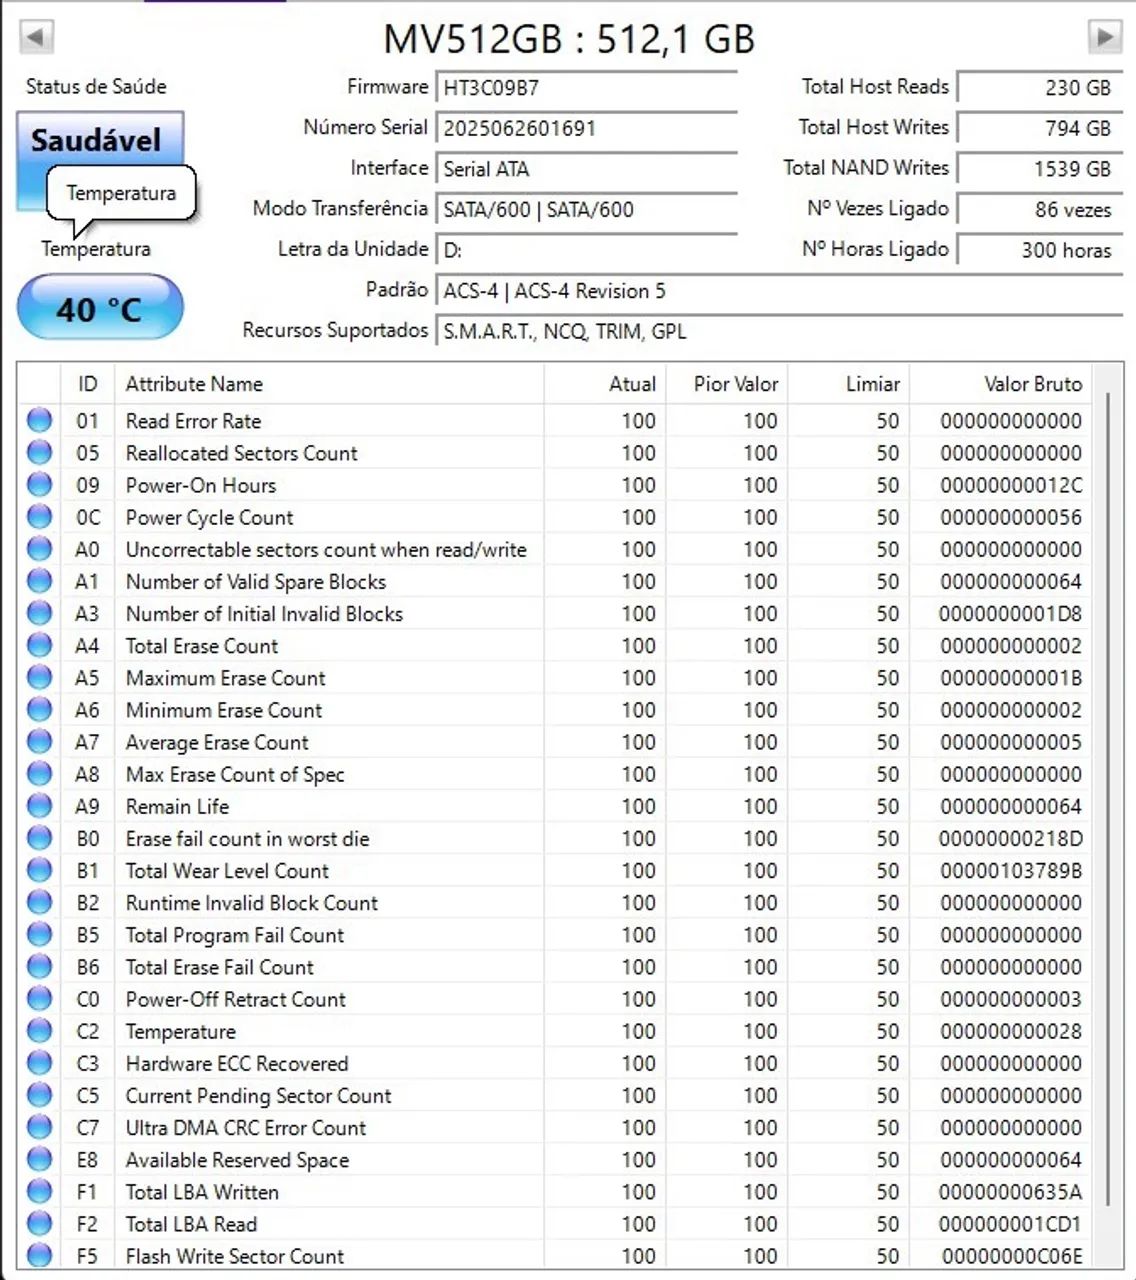This screenshot has height=1280, width=1136.
Task: Click raw value 00000000012C of Power-On Hours
Action: point(1011,485)
